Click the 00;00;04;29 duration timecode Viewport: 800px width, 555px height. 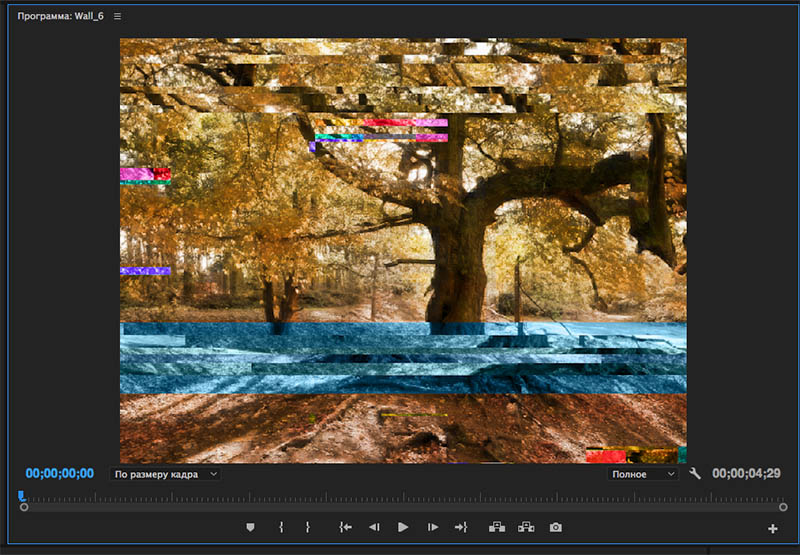[746, 474]
